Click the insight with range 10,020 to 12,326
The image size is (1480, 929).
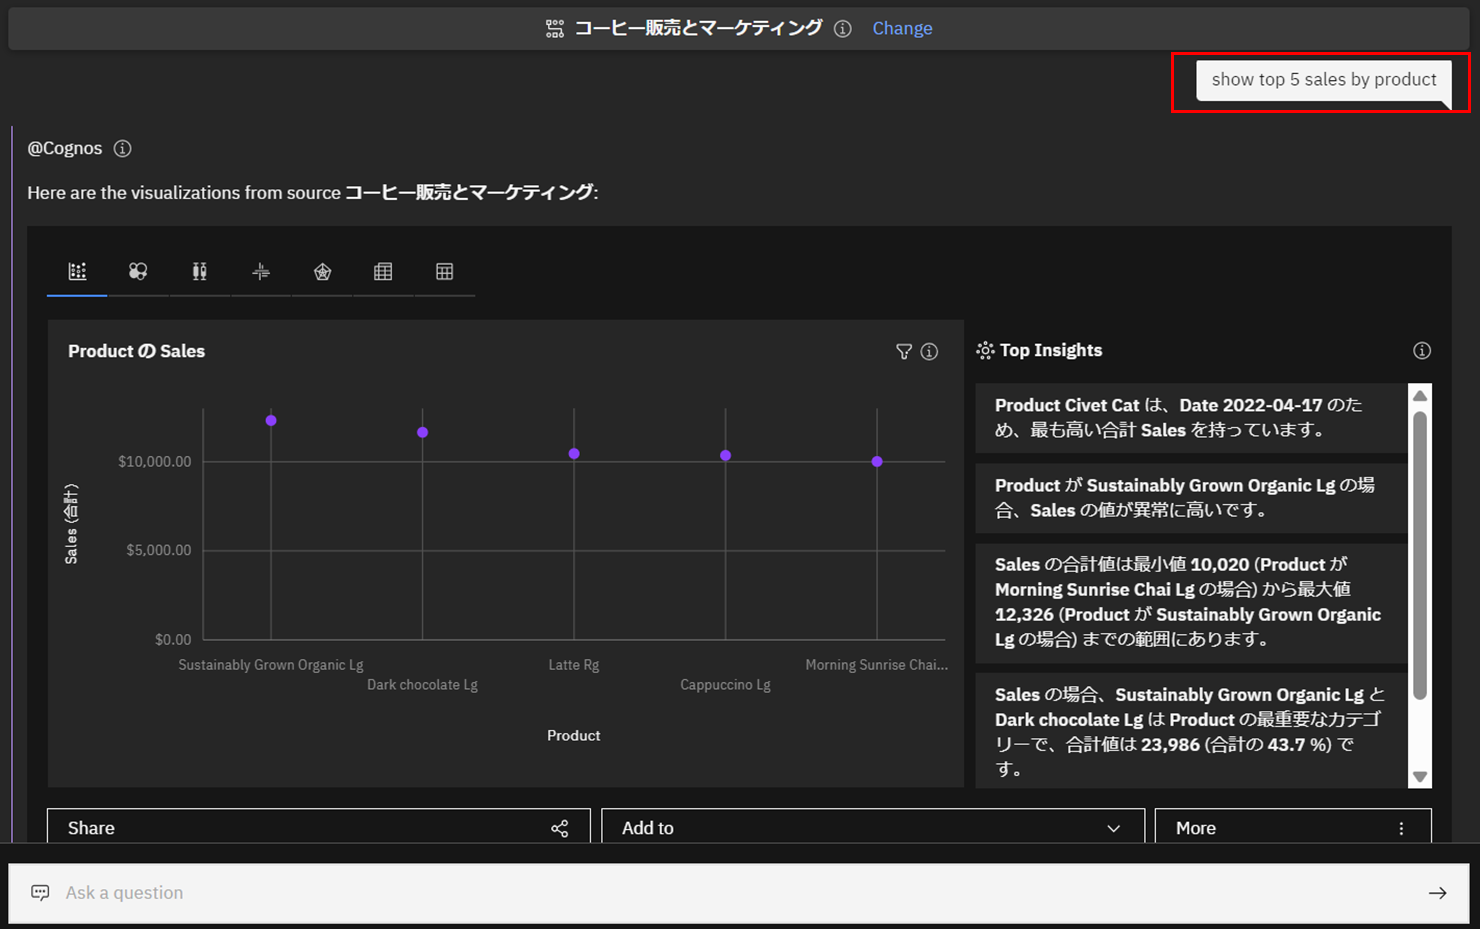(1191, 602)
